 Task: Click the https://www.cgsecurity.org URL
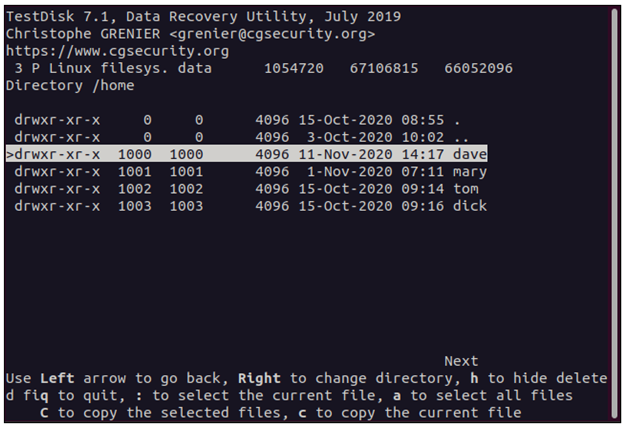[x=117, y=51]
